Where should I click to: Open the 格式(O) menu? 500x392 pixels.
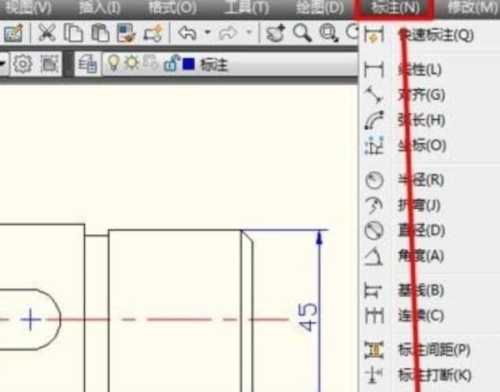point(172,7)
